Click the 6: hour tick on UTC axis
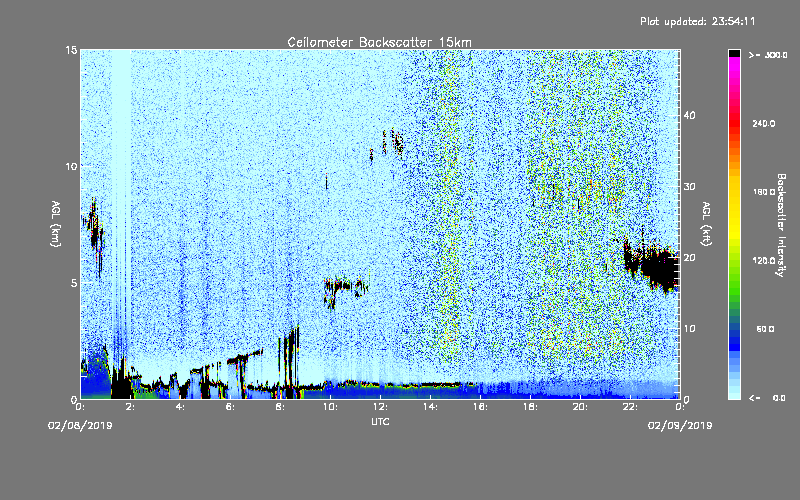This screenshot has height=500, width=800. (231, 407)
